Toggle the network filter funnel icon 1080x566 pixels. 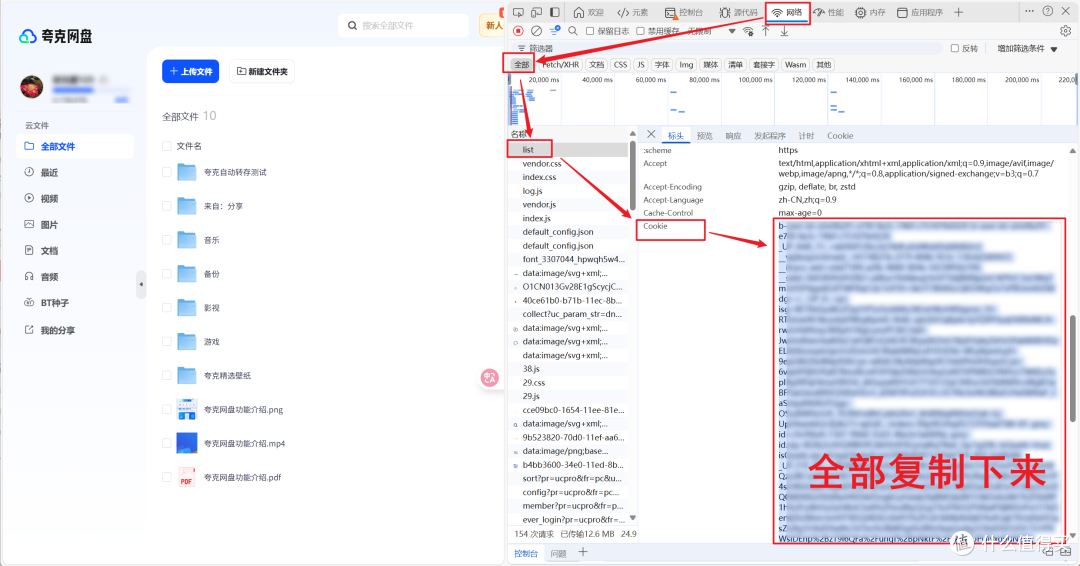(554, 31)
